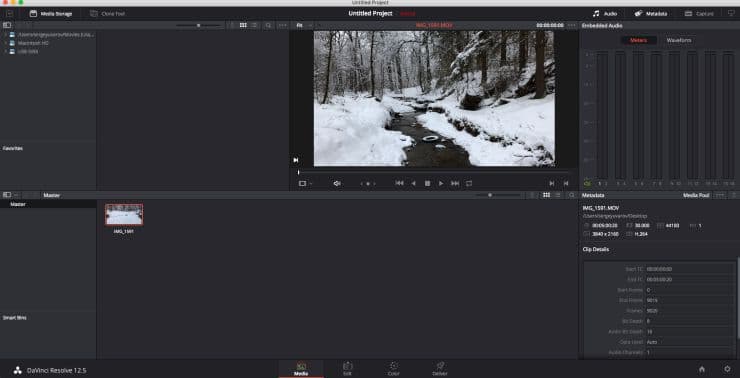The width and height of the screenshot is (740, 378).
Task: Toggle the media pool bin list icon
Action: [x=7, y=195]
